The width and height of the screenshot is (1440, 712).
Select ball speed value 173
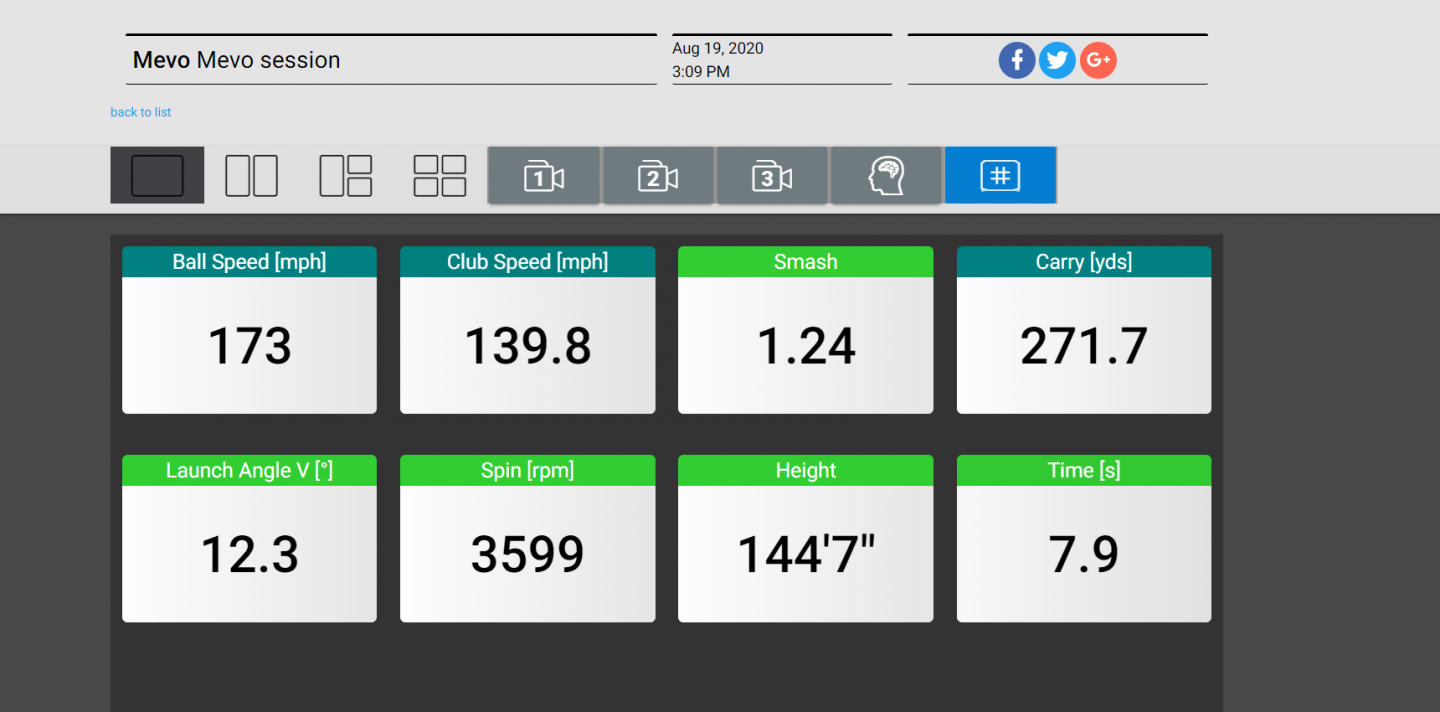click(249, 346)
